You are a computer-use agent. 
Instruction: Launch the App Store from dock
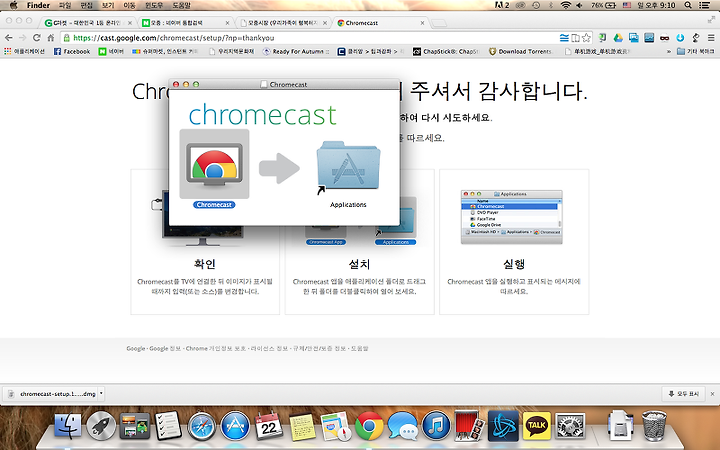click(x=235, y=426)
